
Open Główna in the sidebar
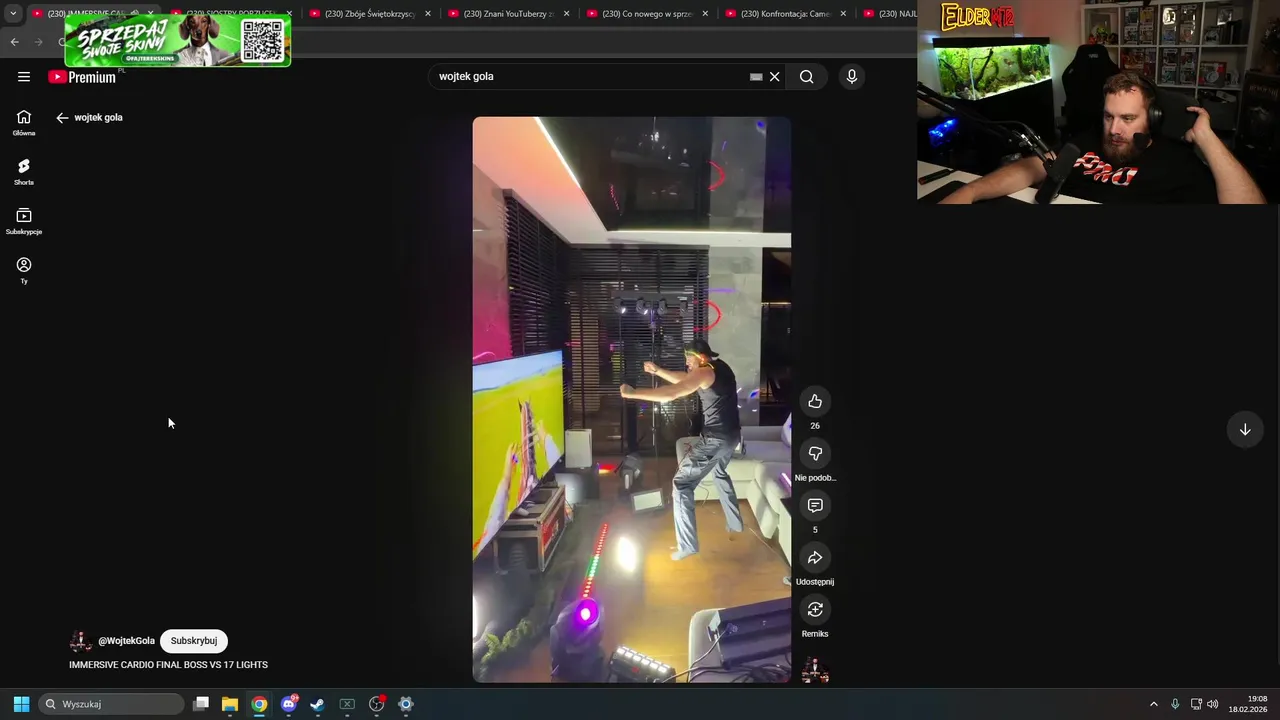click(24, 123)
